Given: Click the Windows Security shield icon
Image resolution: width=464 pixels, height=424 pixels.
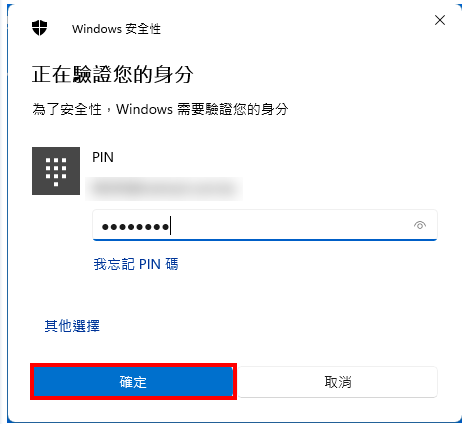Looking at the screenshot, I should point(39,28).
